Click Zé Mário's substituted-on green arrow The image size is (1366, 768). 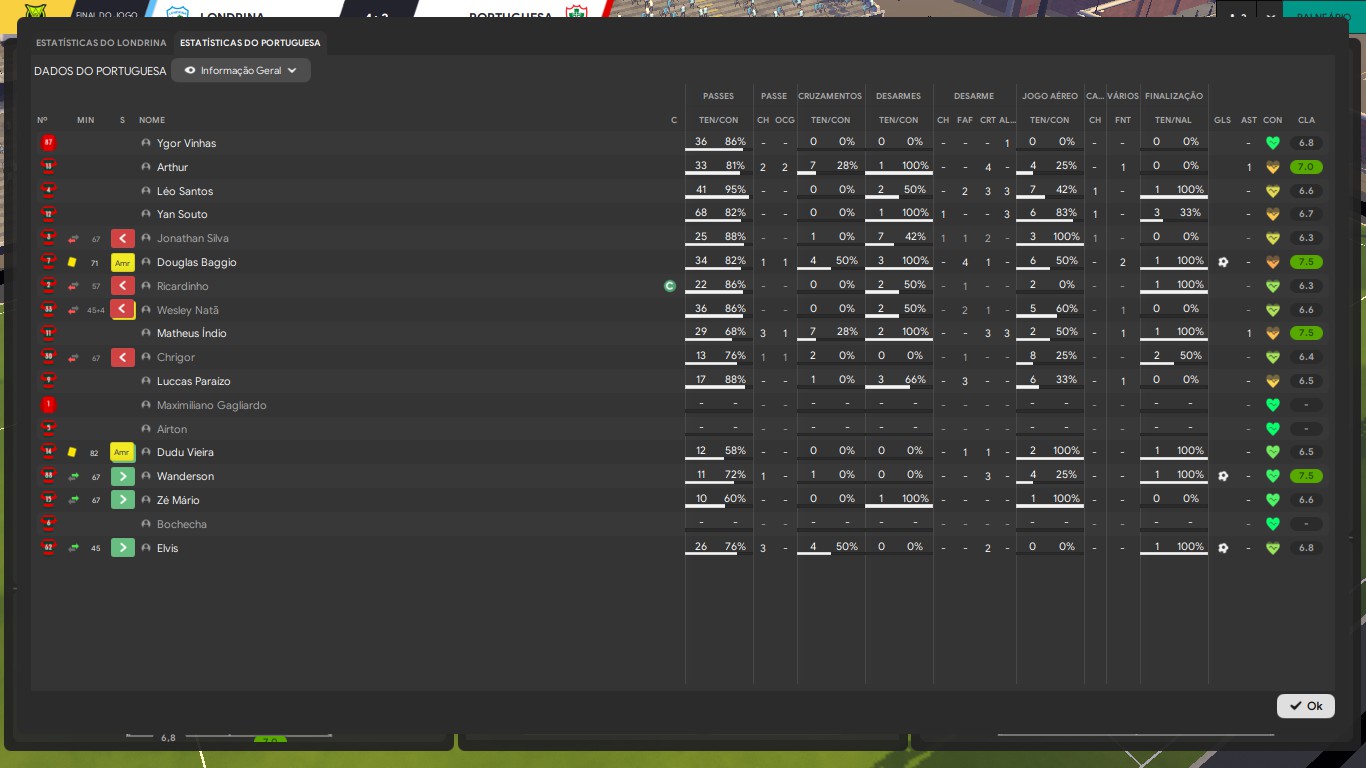(x=123, y=500)
